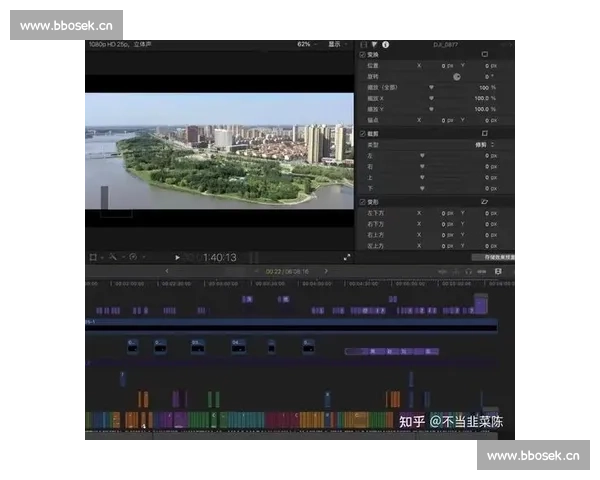Uncheck the 变换 (Transform) checkbox
Viewport: 600px width, 480px height.
click(363, 54)
